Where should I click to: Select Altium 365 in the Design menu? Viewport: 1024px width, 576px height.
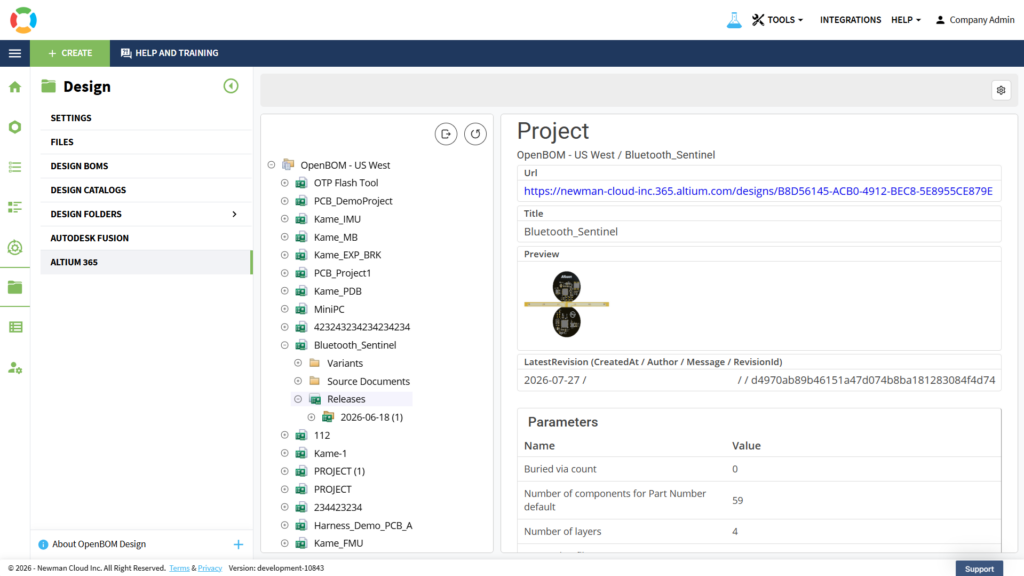146,262
